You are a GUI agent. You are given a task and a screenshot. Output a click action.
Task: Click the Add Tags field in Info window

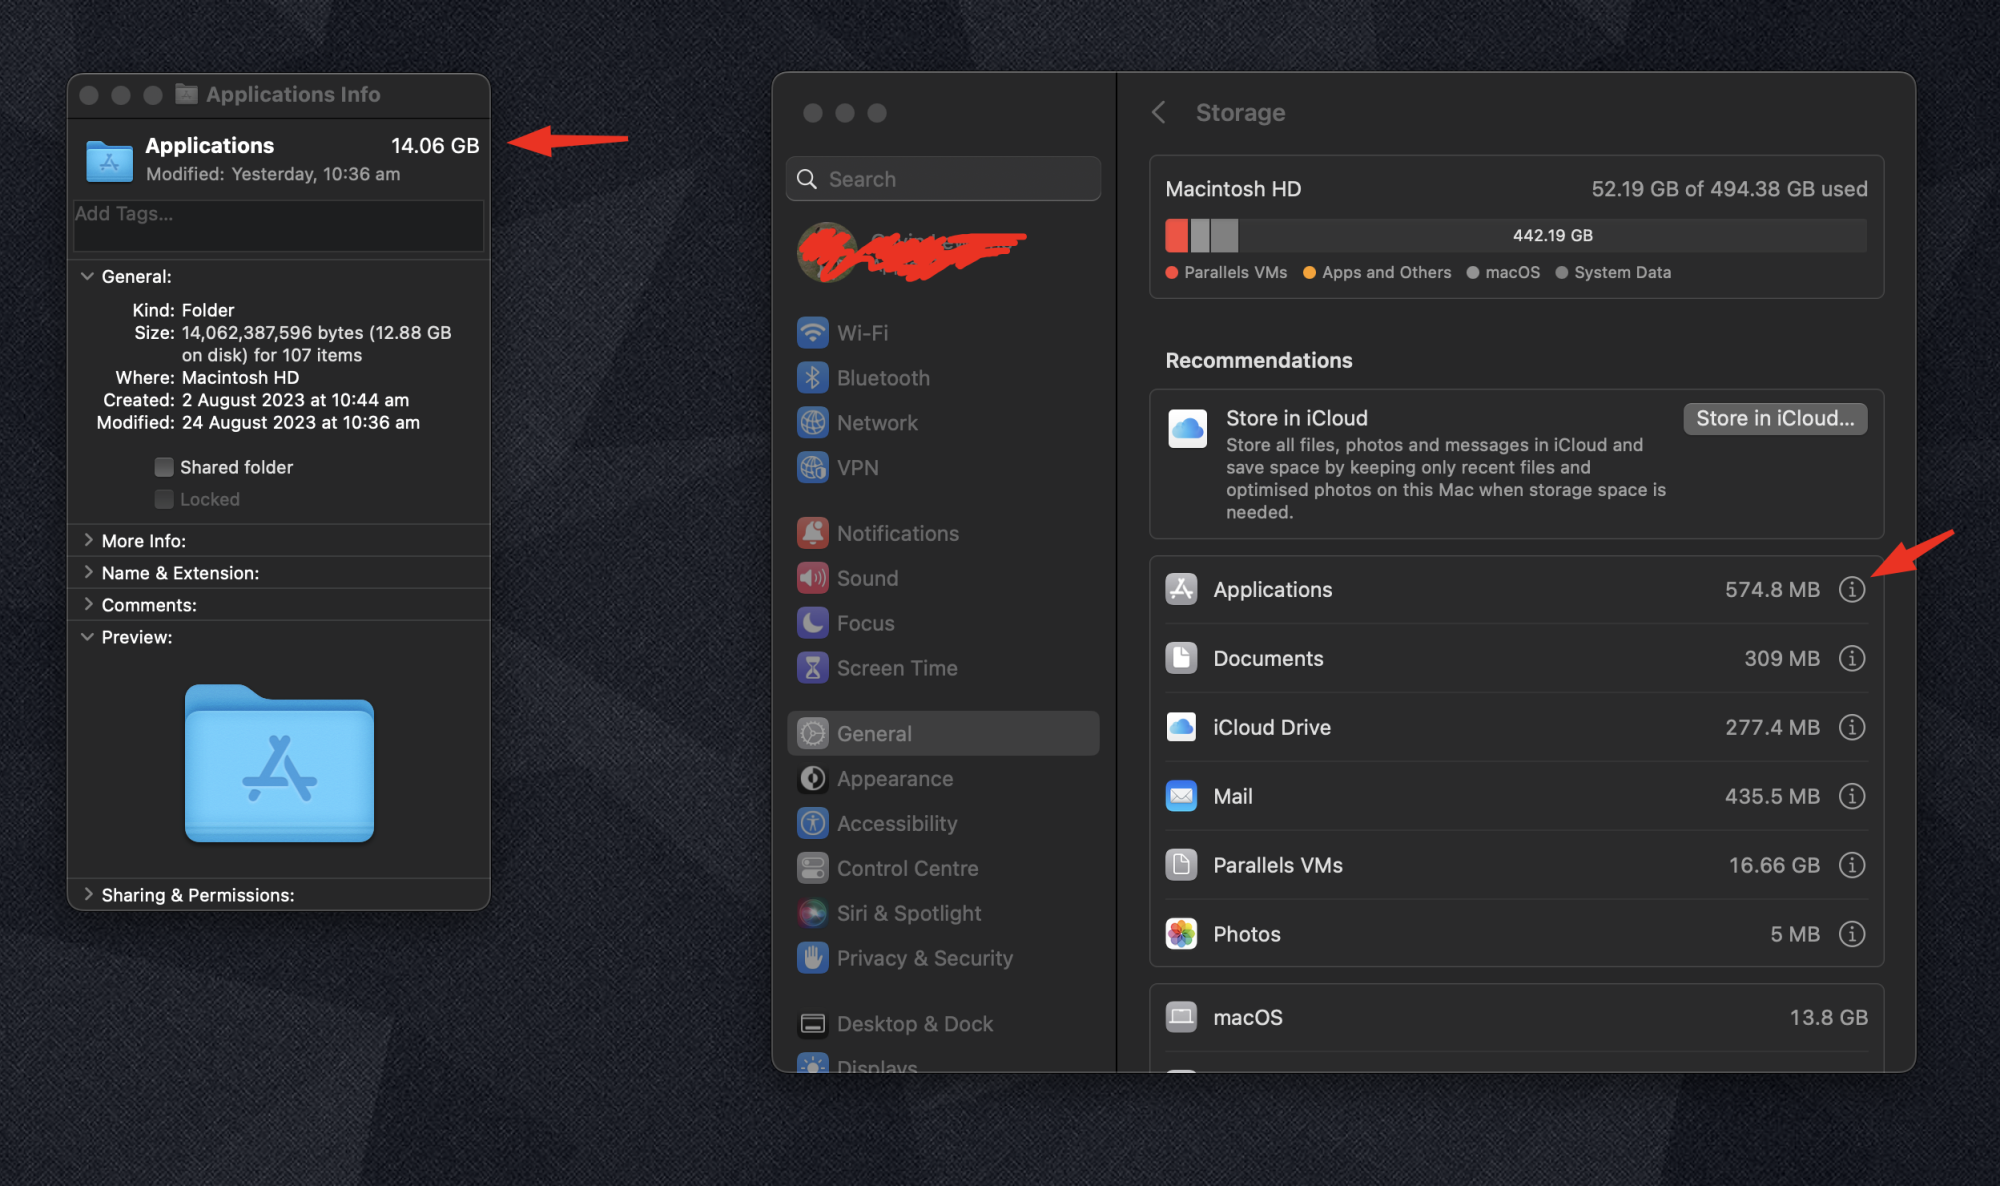(278, 226)
